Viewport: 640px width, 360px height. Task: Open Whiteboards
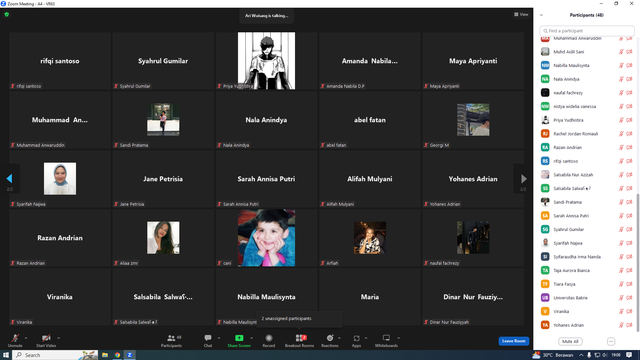[386, 340]
